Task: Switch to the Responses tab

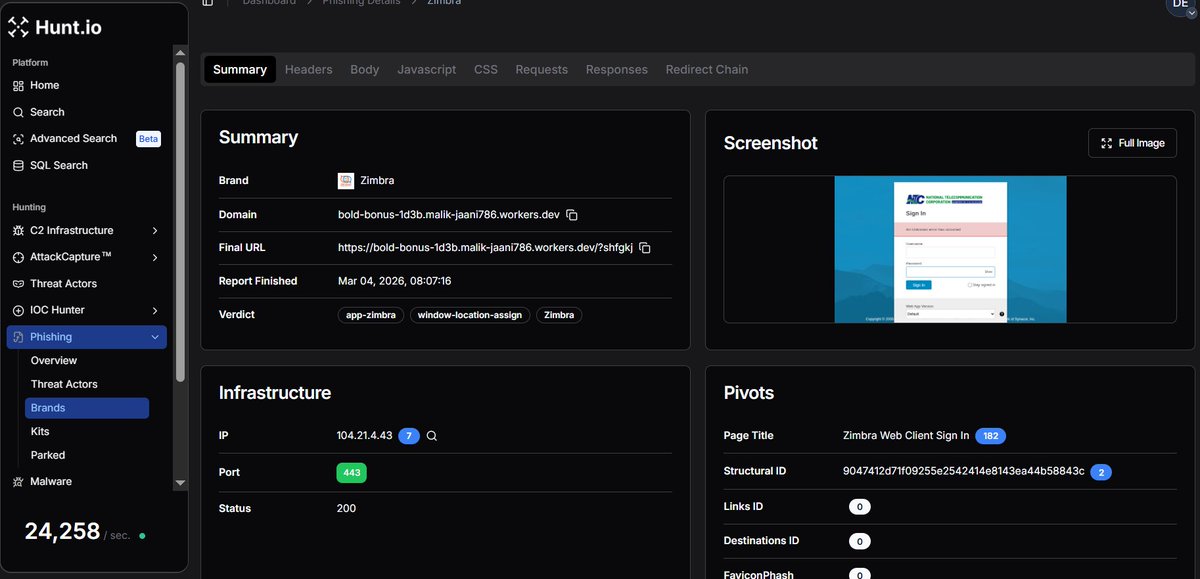Action: click(617, 69)
